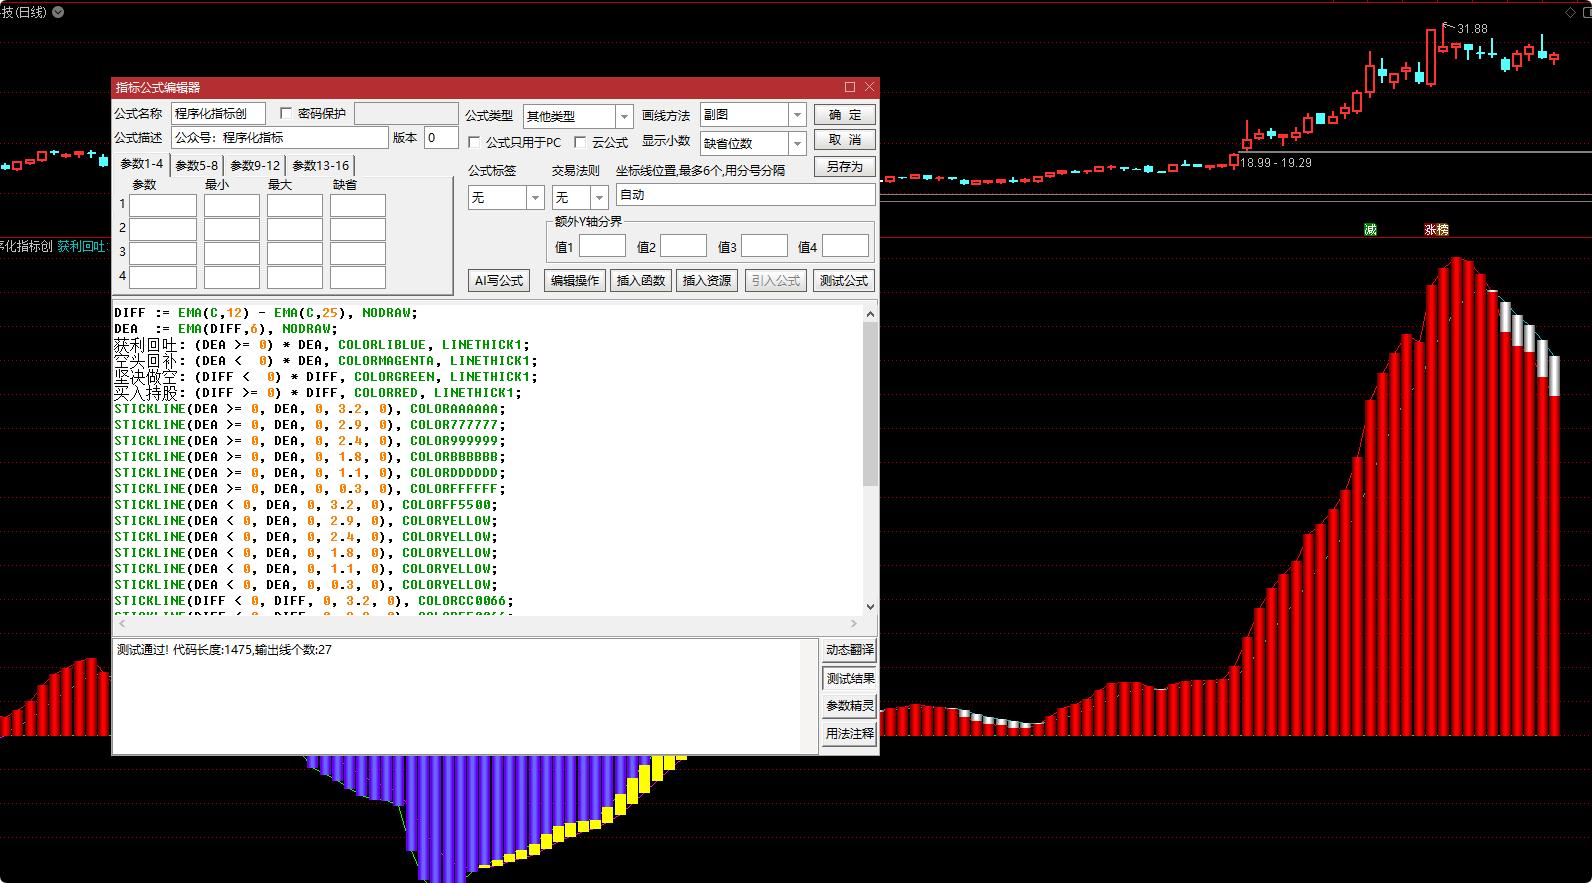Click the 公式名称 input field
This screenshot has height=883, width=1592.
pos(218,114)
